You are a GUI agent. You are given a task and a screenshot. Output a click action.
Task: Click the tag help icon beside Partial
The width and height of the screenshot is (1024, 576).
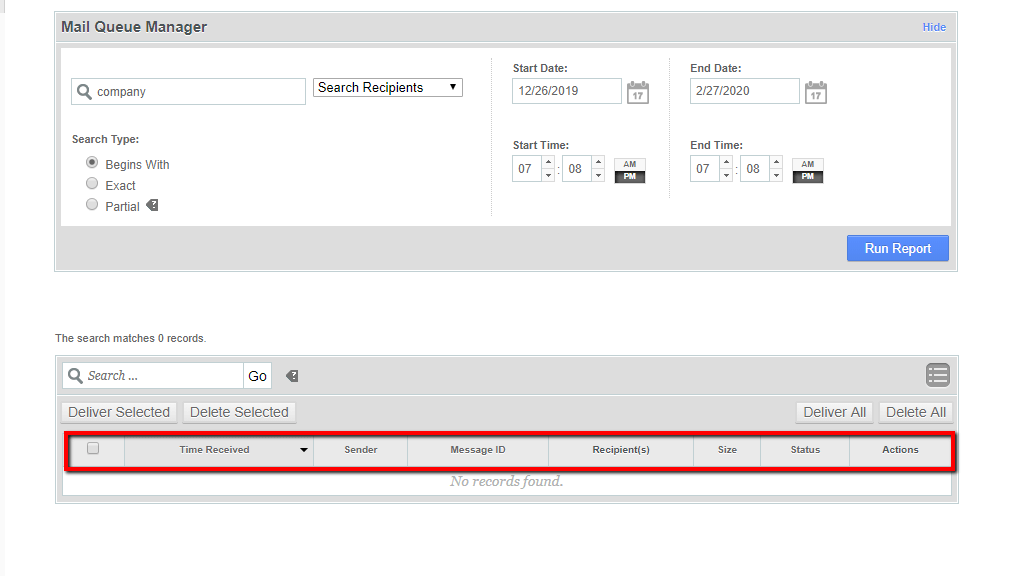click(x=152, y=205)
